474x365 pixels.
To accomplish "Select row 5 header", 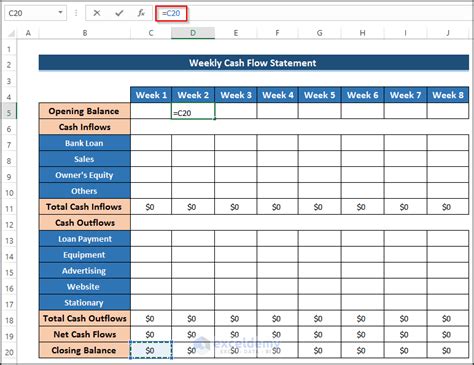I will pos(9,113).
